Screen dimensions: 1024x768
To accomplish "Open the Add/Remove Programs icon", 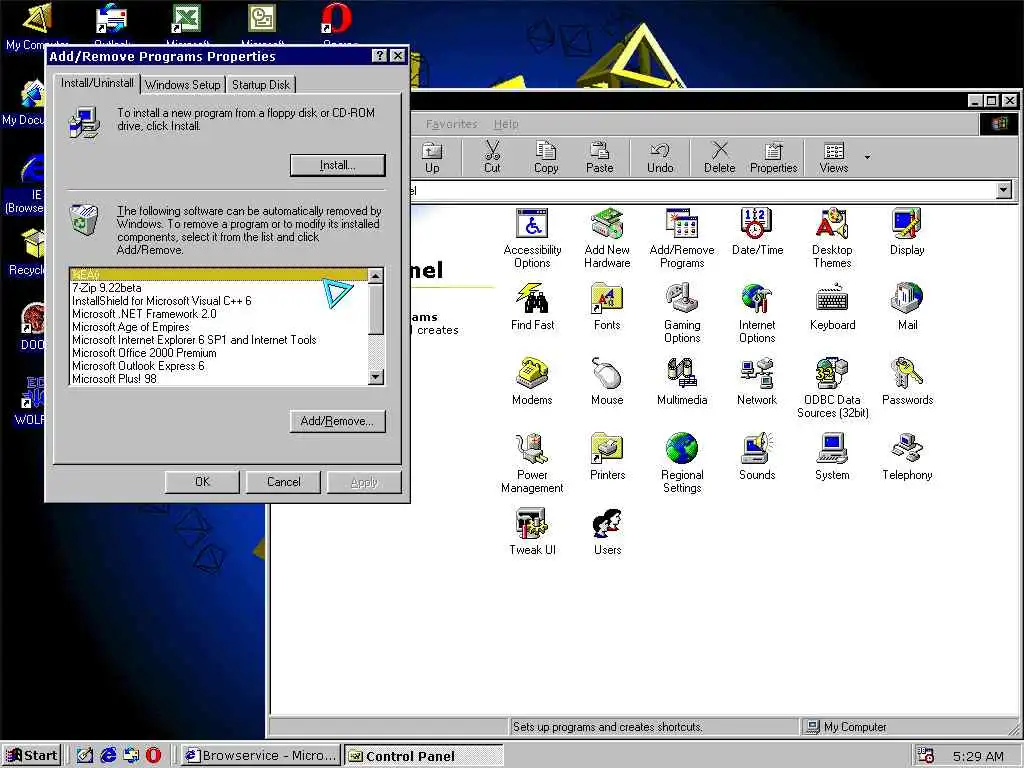I will point(682,238).
